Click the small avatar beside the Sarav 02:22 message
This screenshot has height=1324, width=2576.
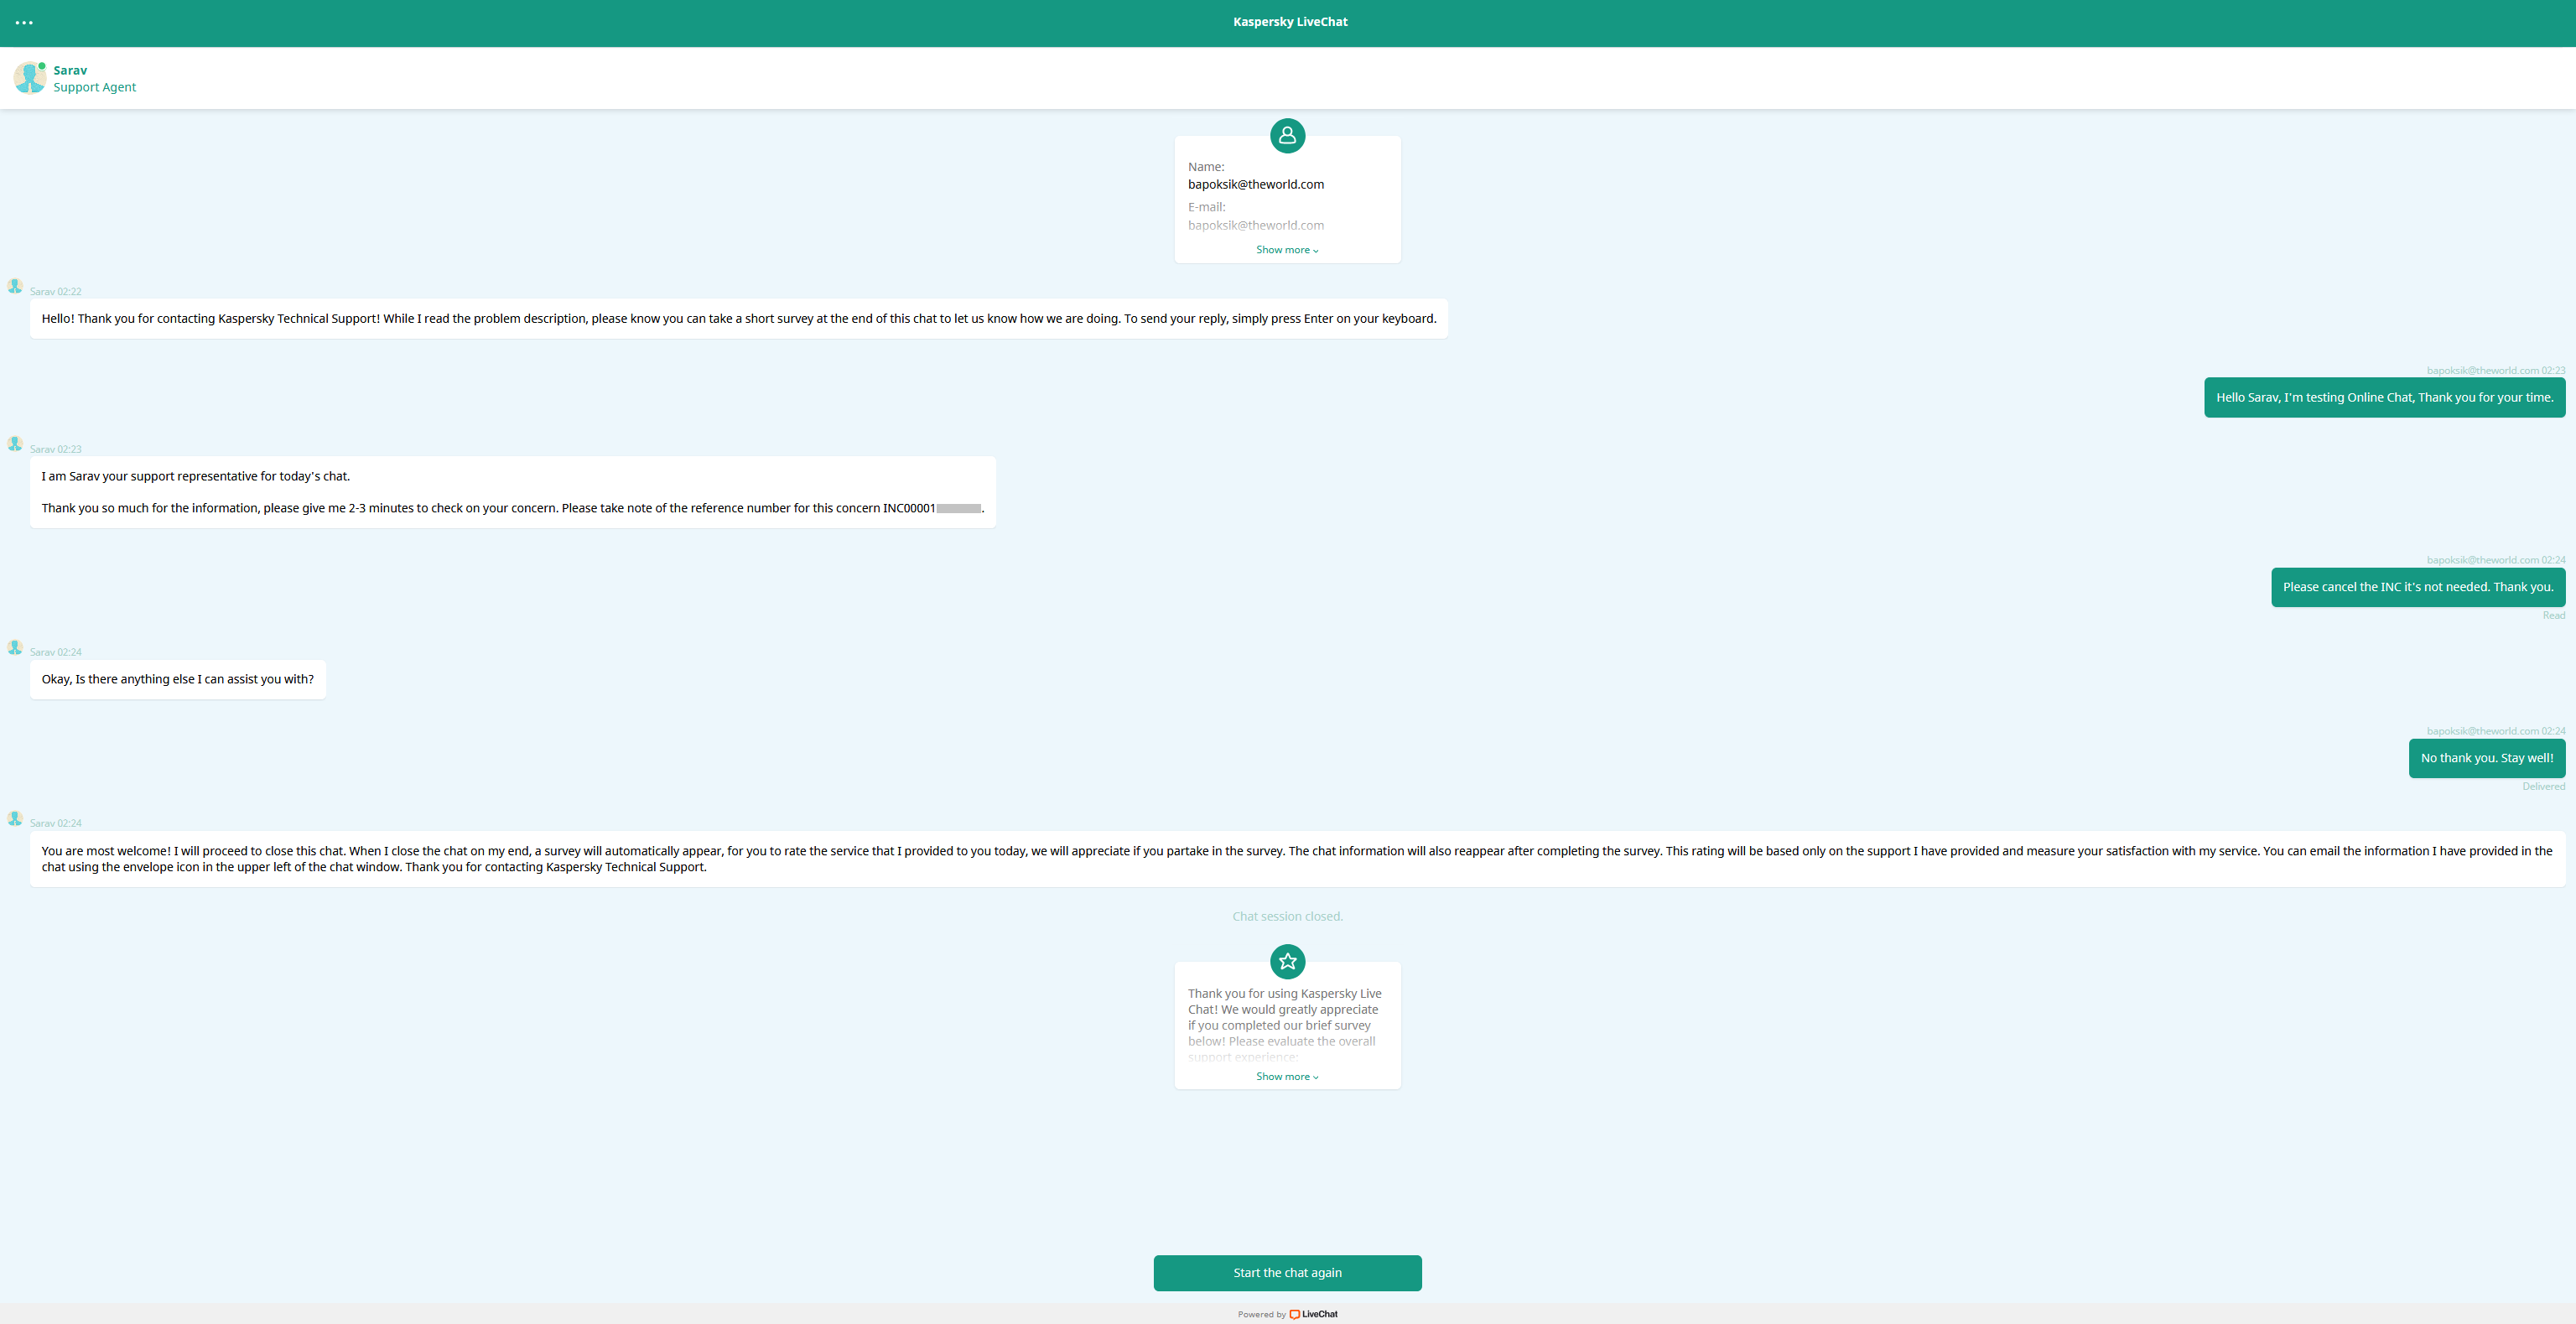(x=15, y=286)
